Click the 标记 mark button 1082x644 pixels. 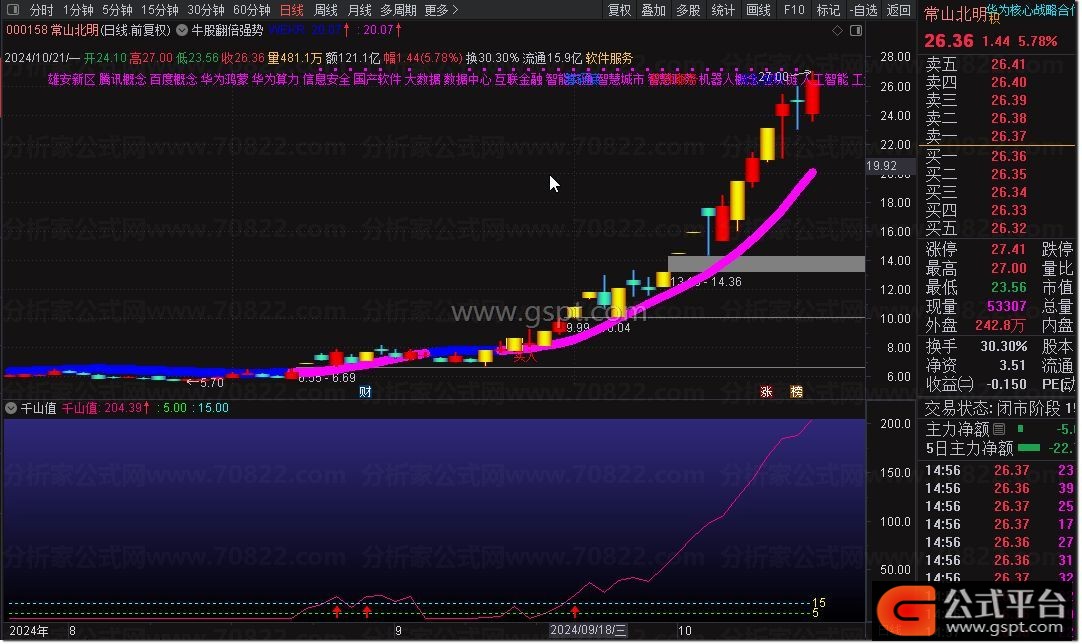(828, 10)
